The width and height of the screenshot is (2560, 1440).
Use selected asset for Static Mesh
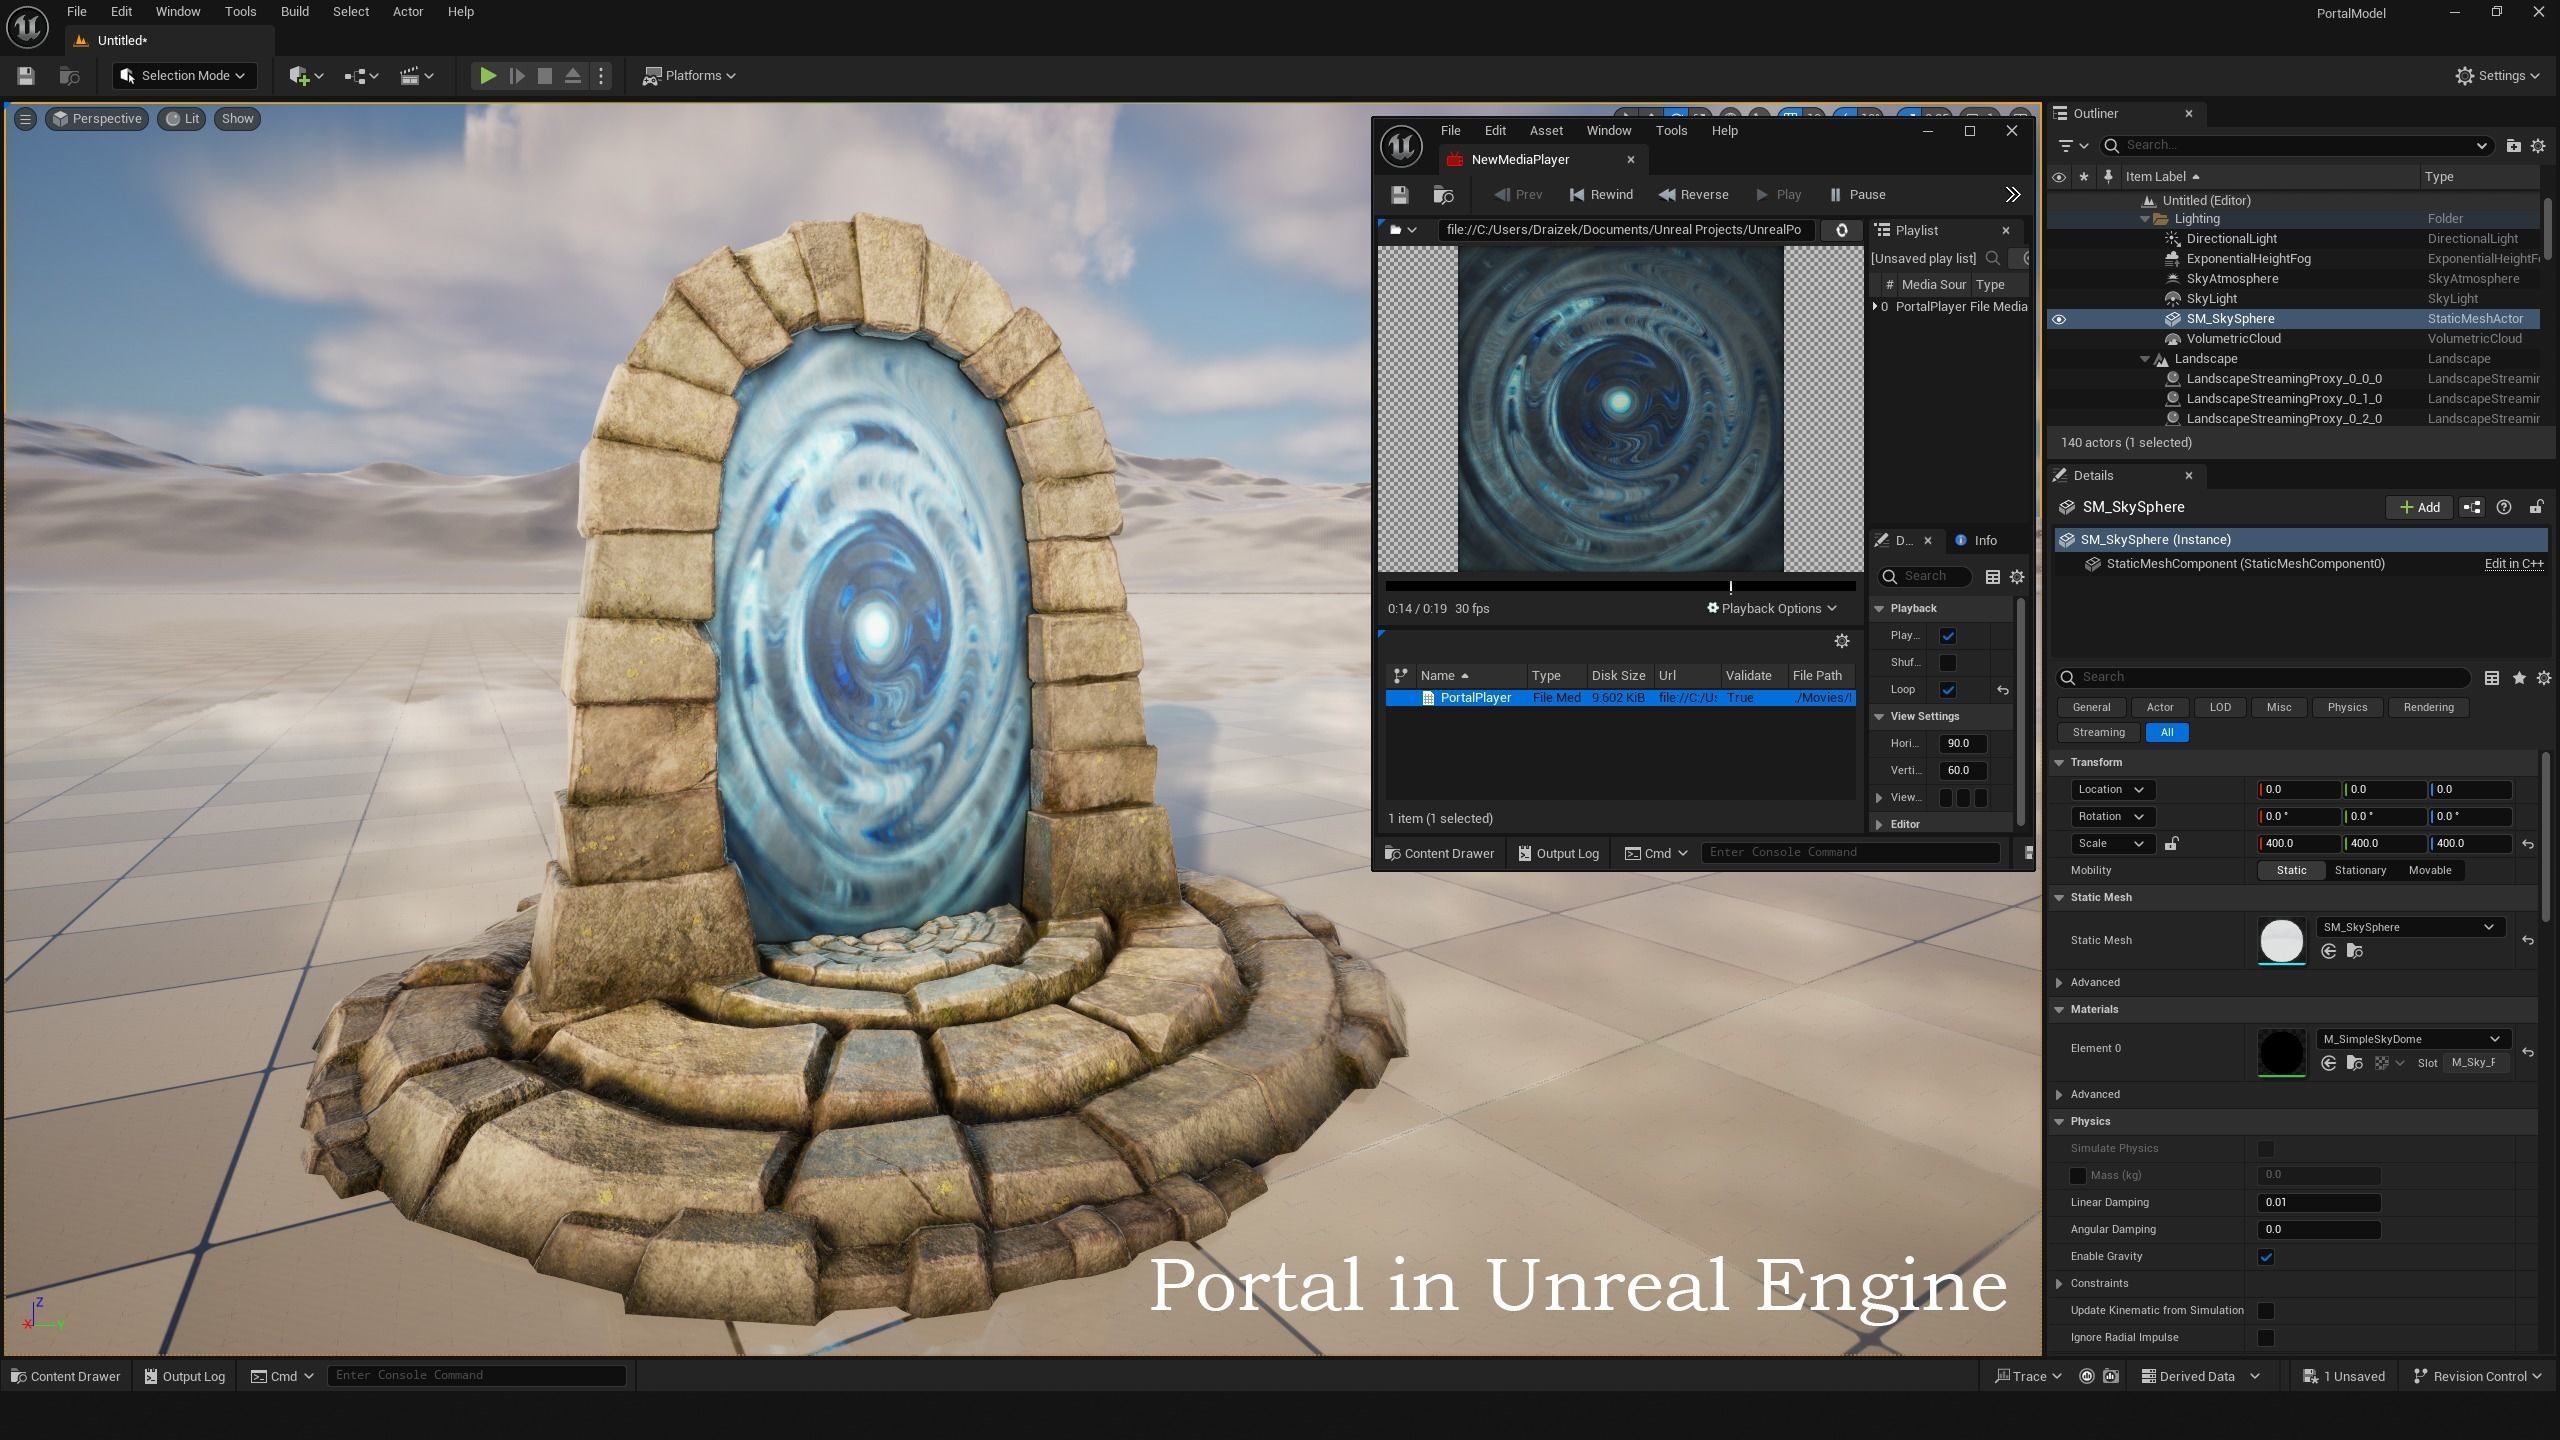(2329, 952)
